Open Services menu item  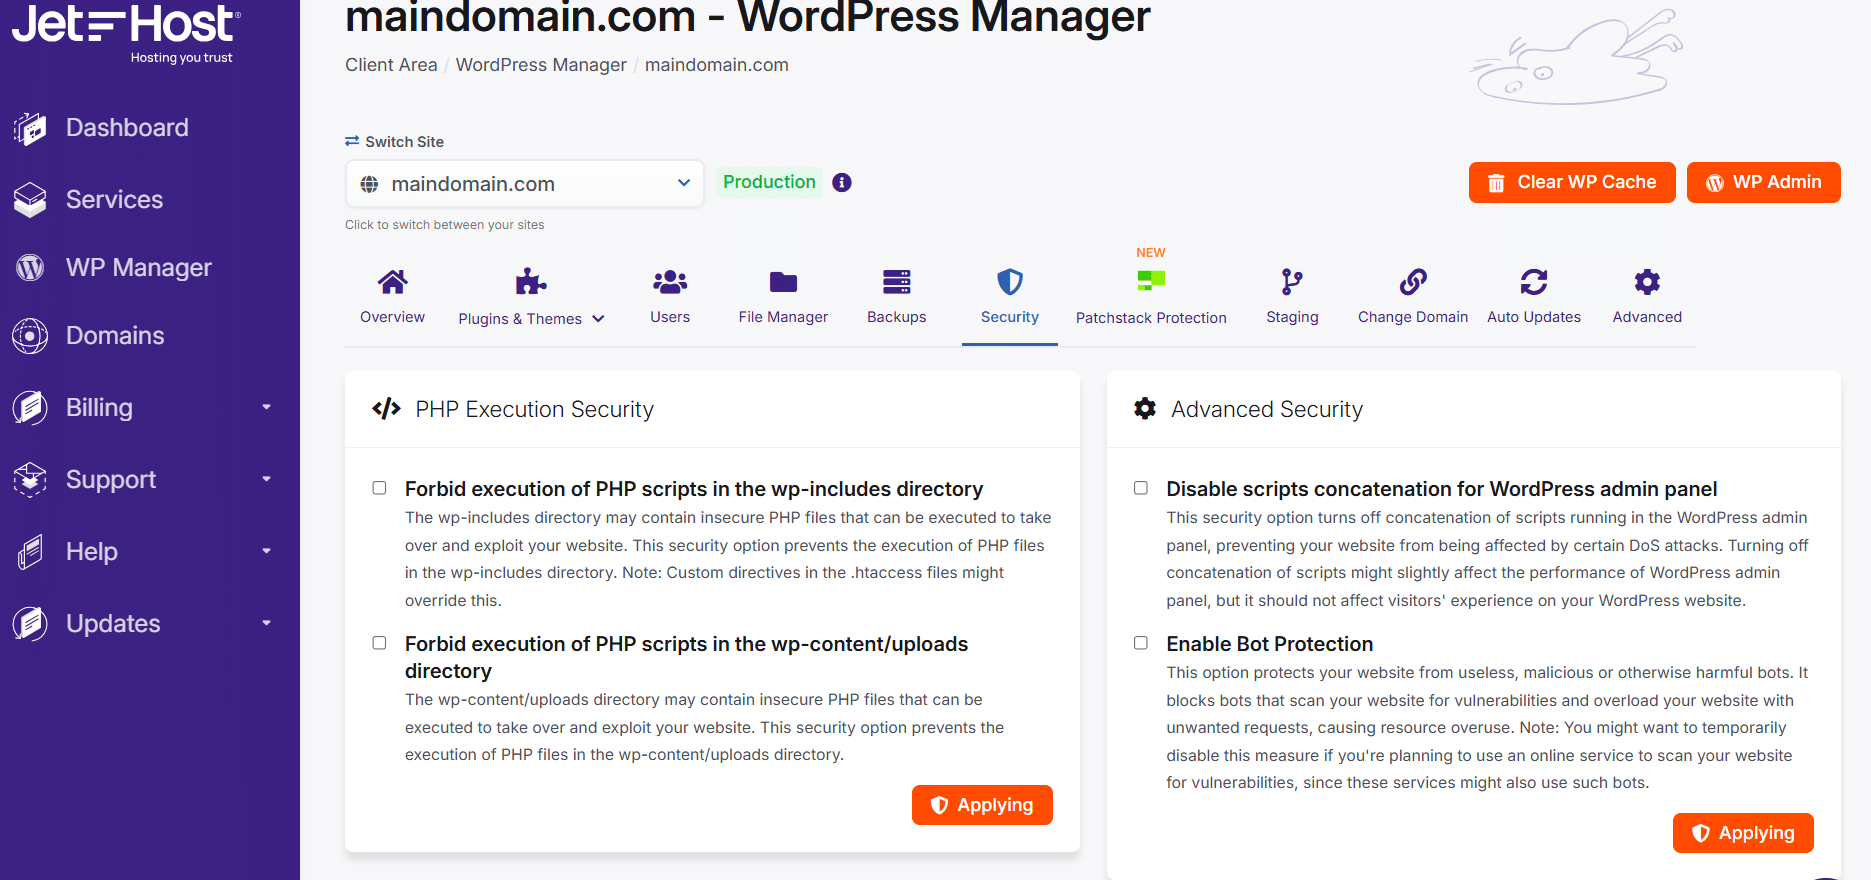tap(114, 200)
